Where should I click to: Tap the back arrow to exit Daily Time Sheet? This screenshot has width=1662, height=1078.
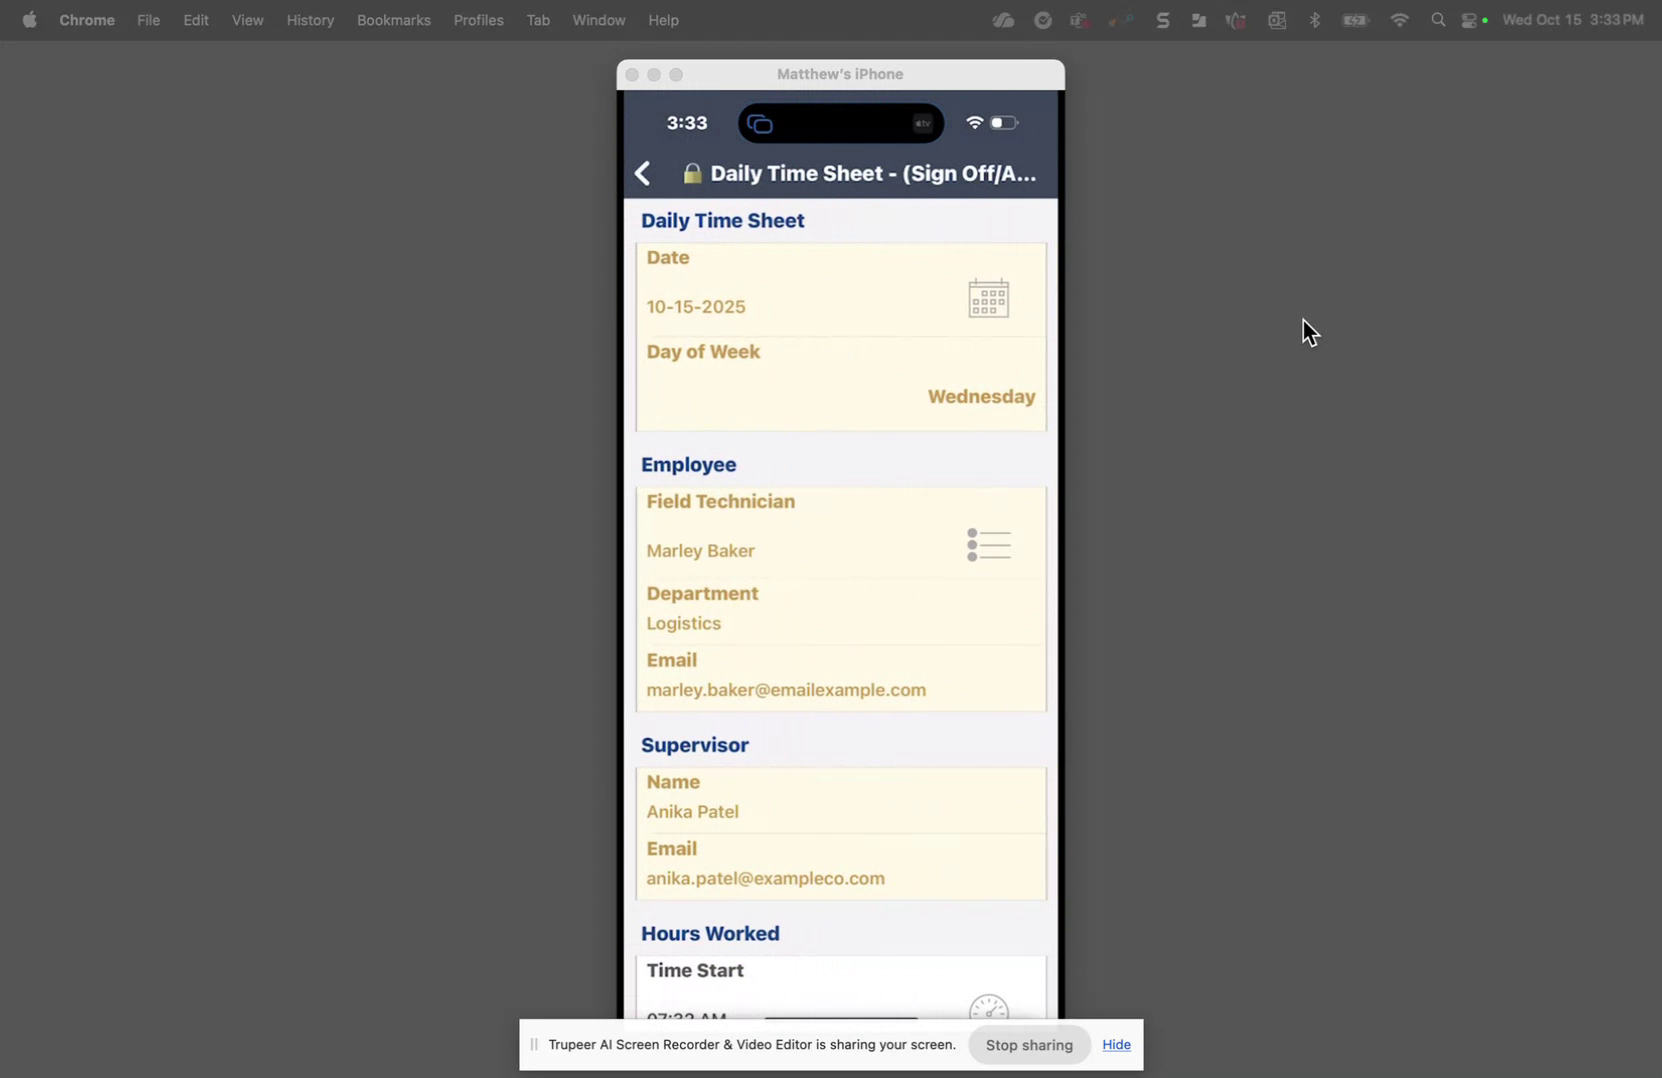click(643, 173)
